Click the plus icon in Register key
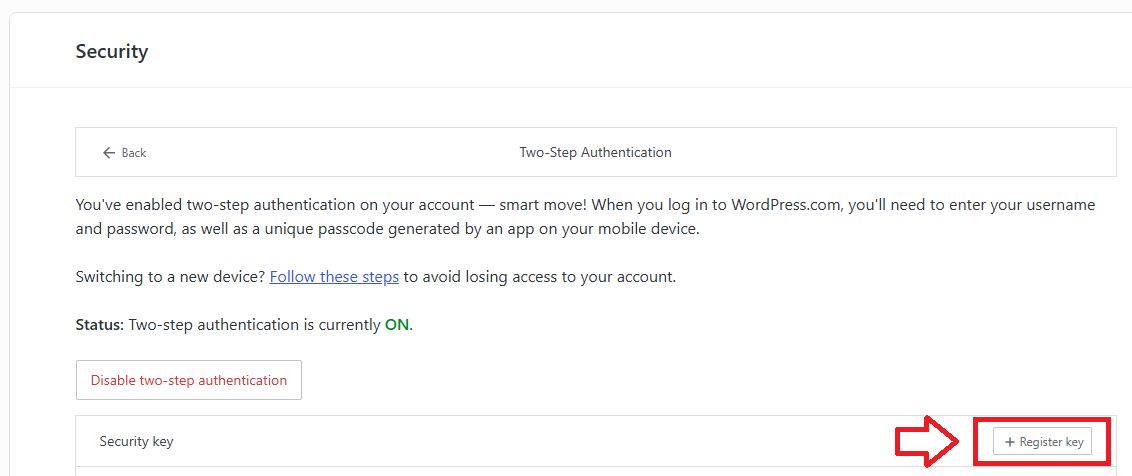Screen dimensions: 1132x476 [1009, 442]
